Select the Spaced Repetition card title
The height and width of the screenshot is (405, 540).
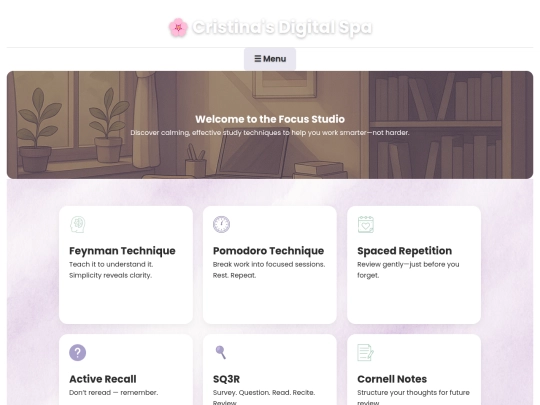[404, 251]
